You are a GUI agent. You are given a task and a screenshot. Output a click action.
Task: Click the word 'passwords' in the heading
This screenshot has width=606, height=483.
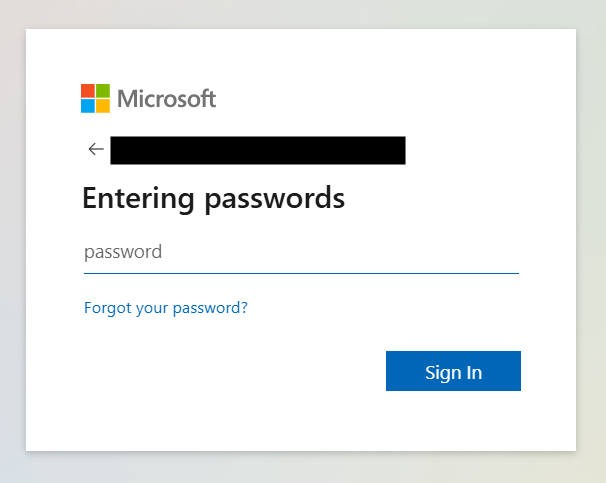[x=274, y=198]
